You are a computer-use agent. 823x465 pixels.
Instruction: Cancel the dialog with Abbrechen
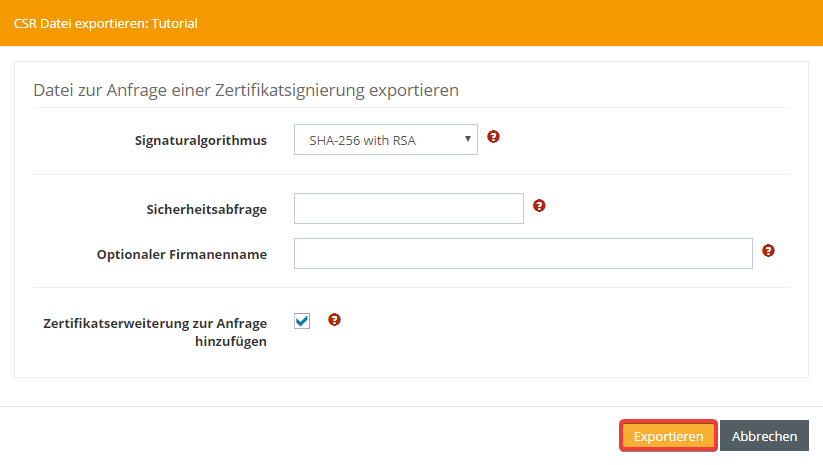(764, 436)
